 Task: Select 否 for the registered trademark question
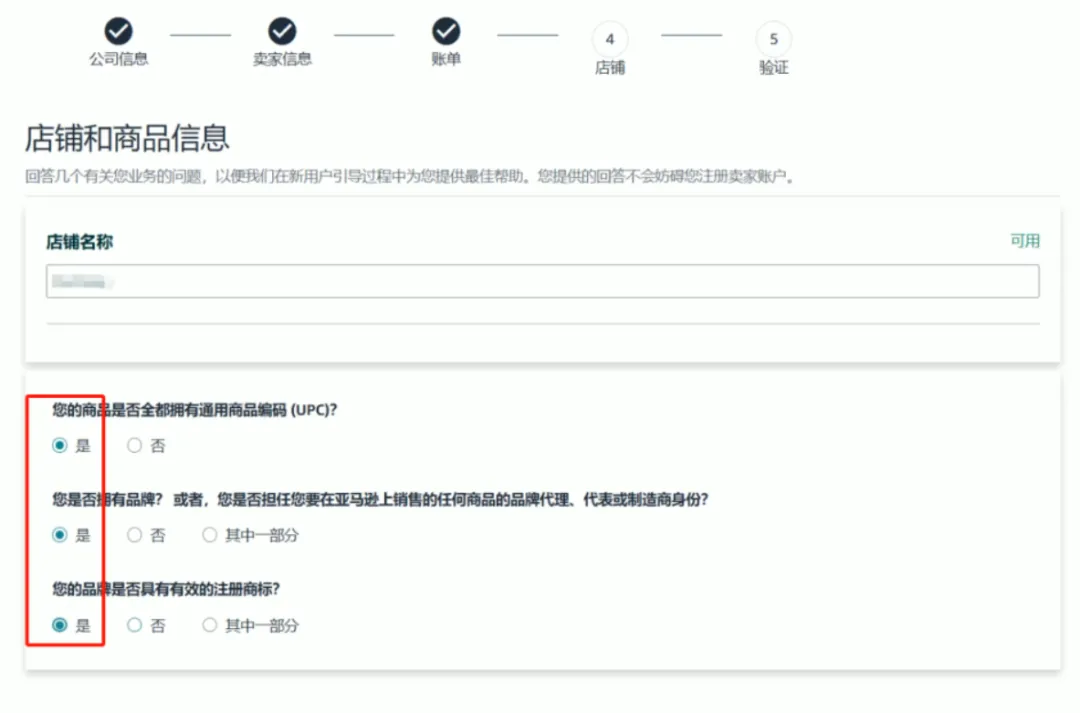pyautogui.click(x=133, y=625)
